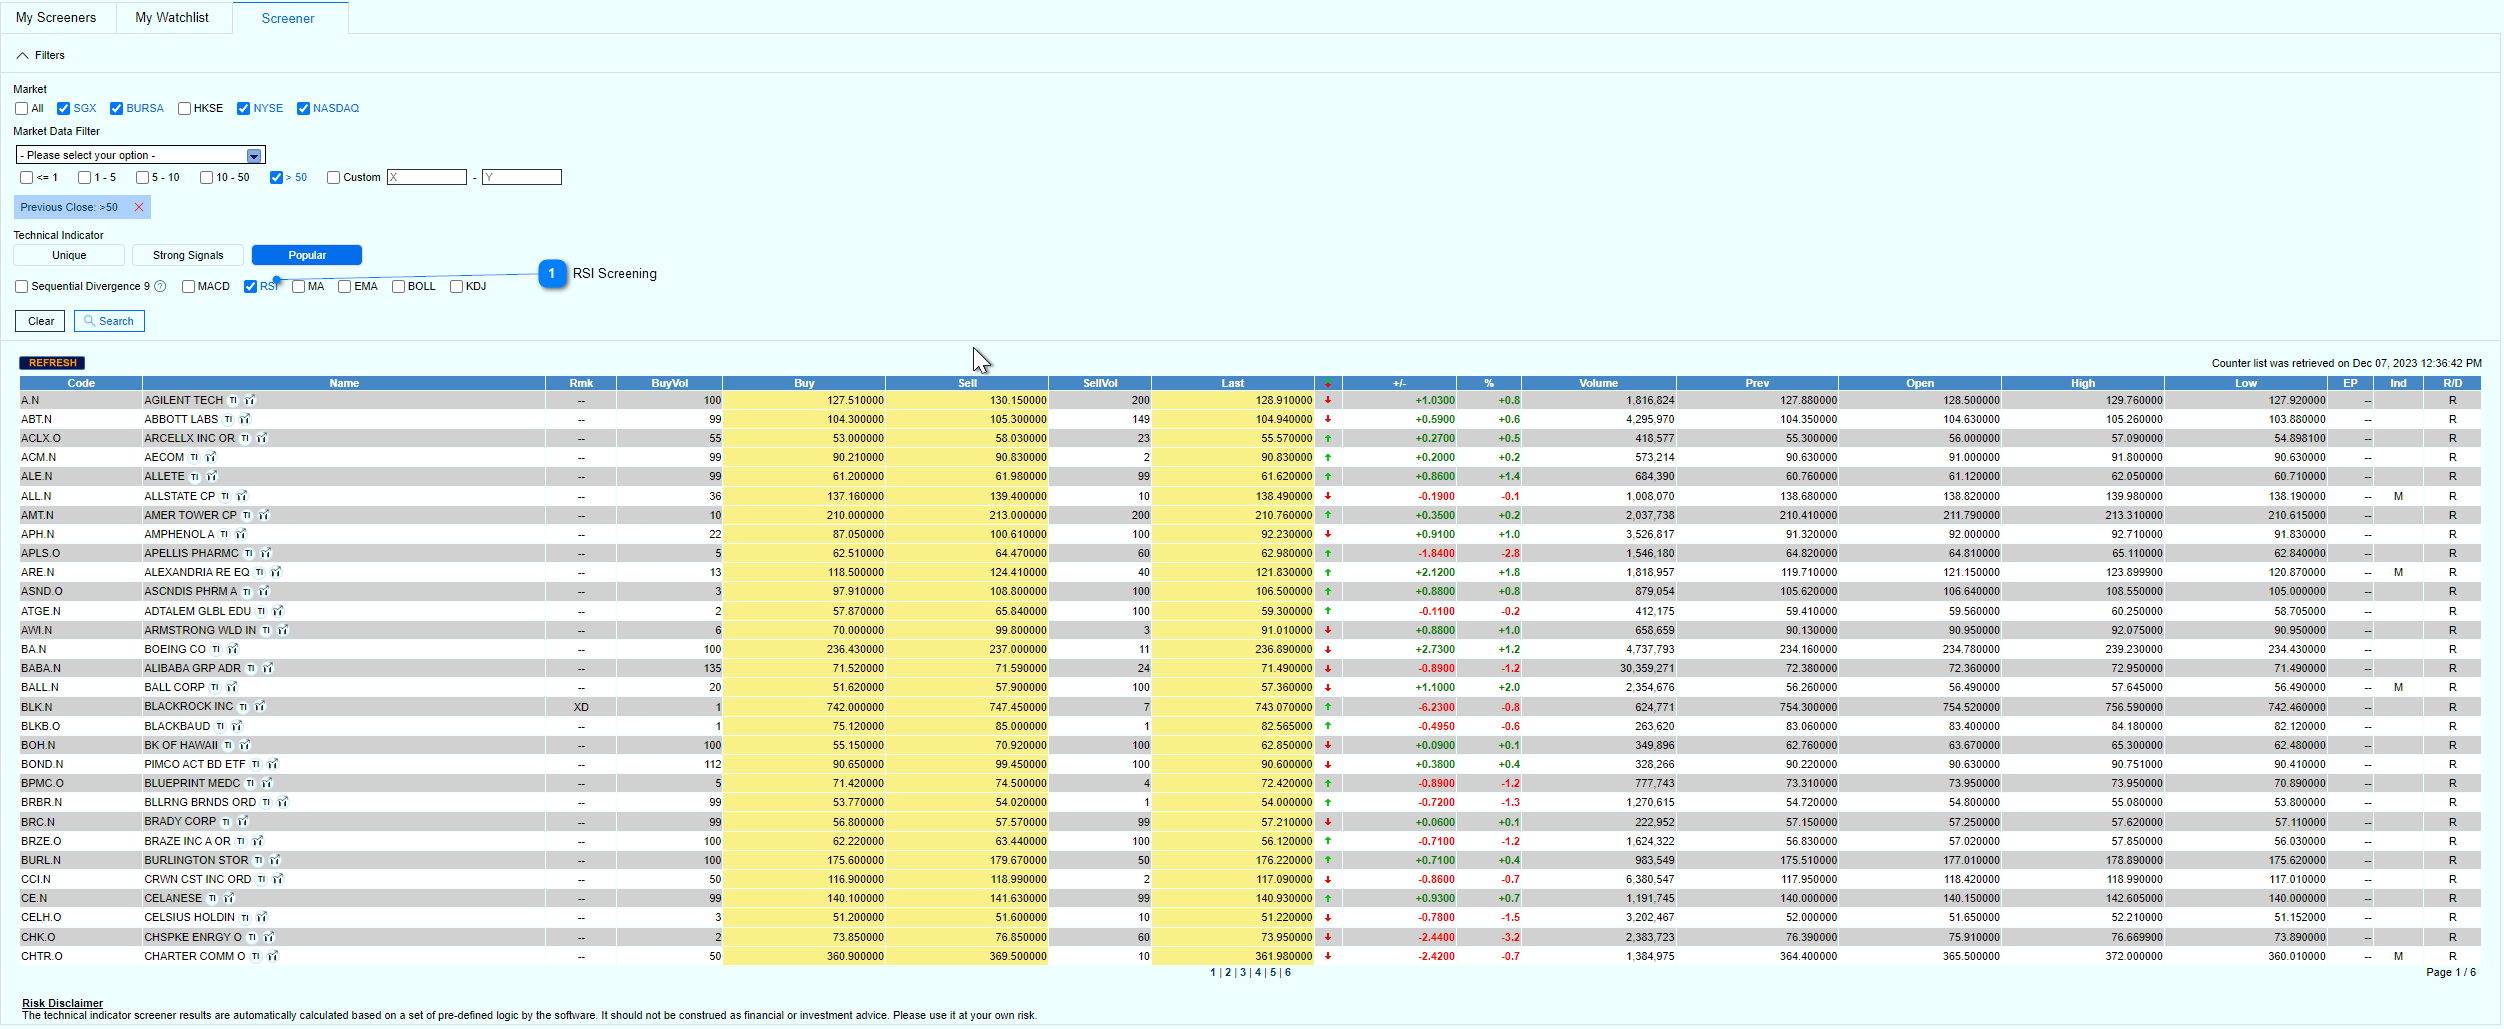Viewport: 2504px width, 1029px height.
Task: Select the Popular indicator tab
Action: click(x=307, y=255)
